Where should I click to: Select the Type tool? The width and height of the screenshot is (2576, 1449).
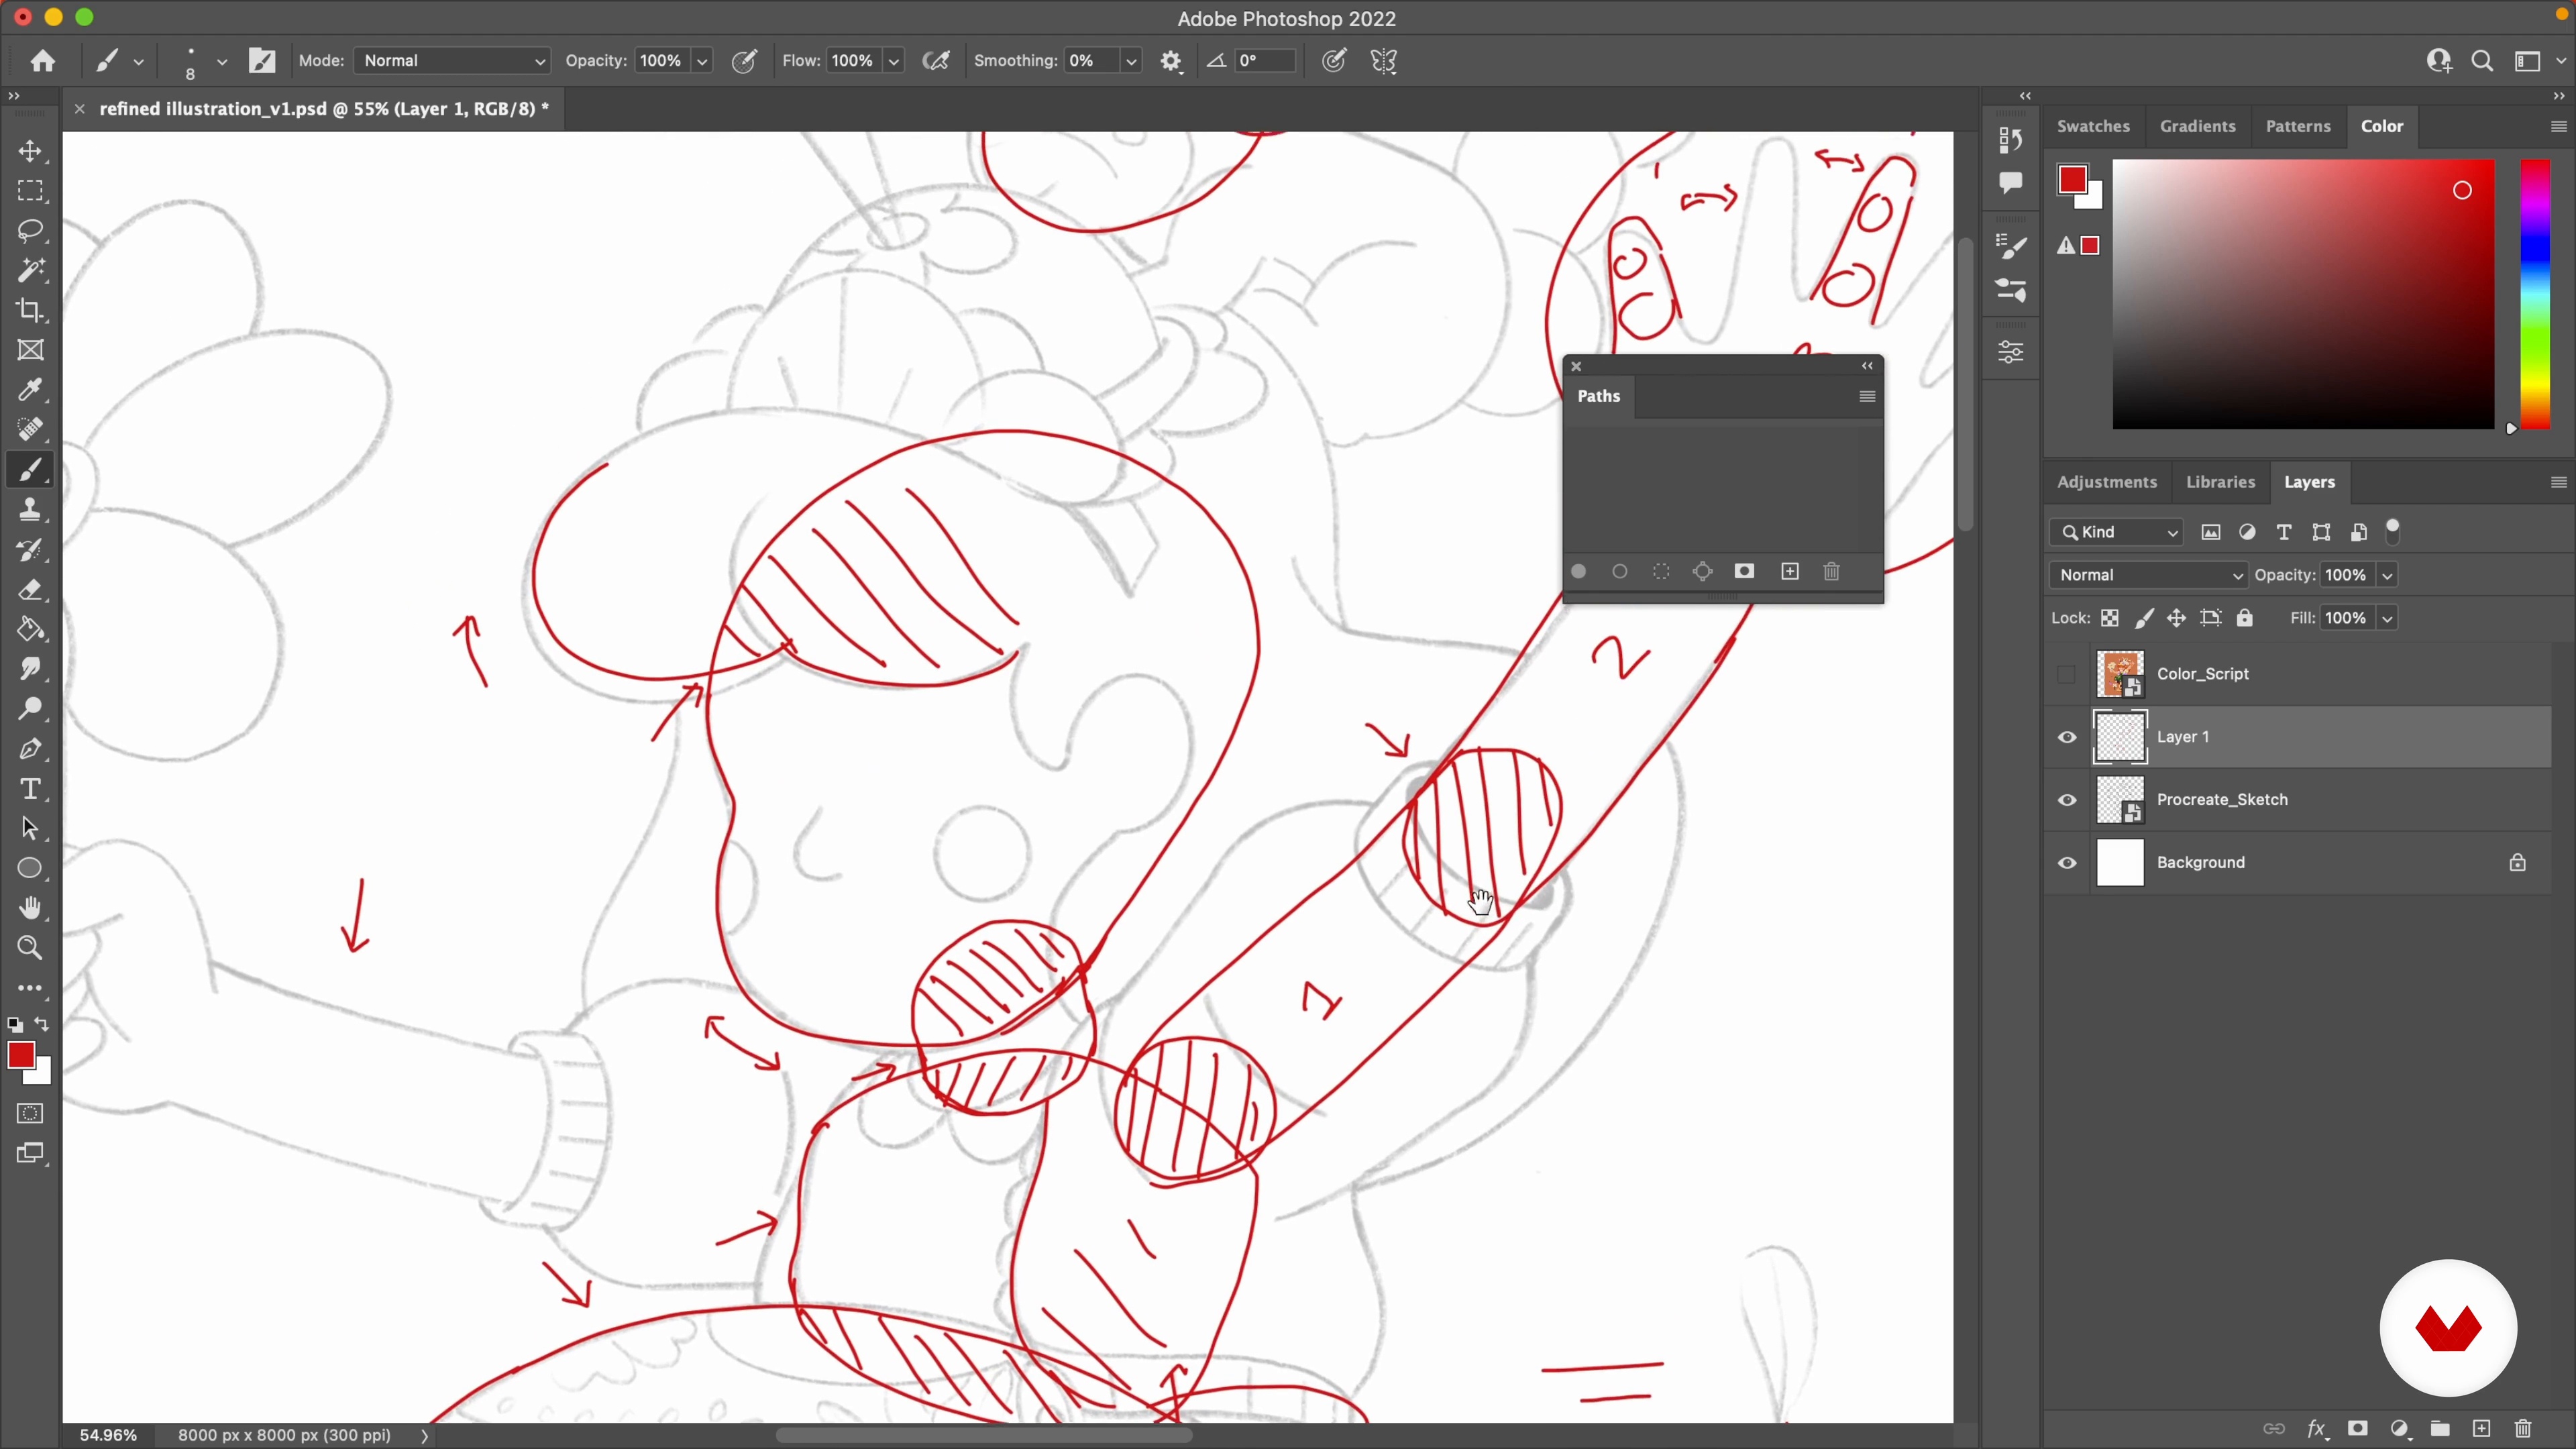(x=30, y=789)
